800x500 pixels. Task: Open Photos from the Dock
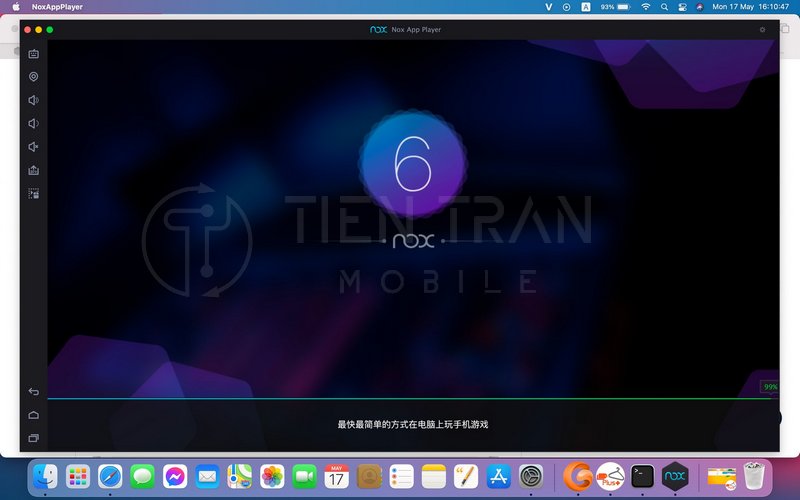click(x=272, y=477)
